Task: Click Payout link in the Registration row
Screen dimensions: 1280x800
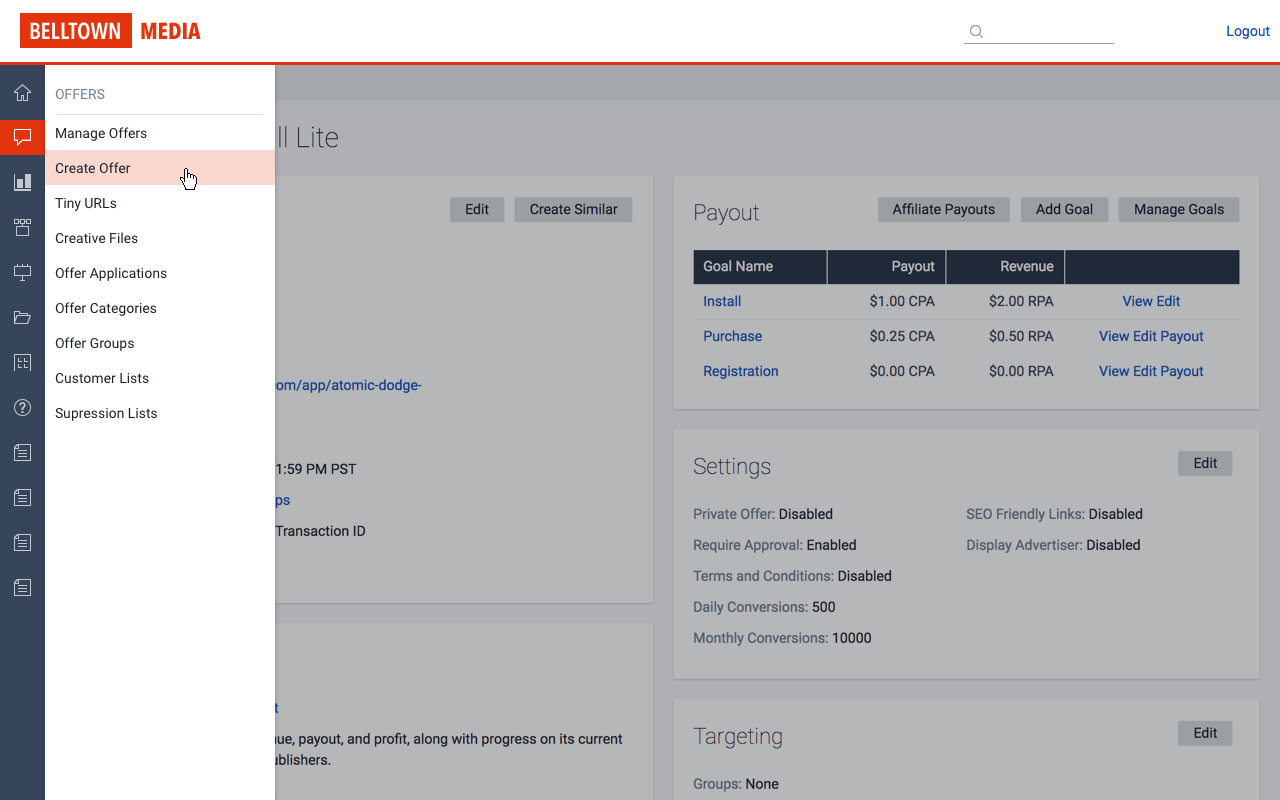Action: click(1182, 371)
